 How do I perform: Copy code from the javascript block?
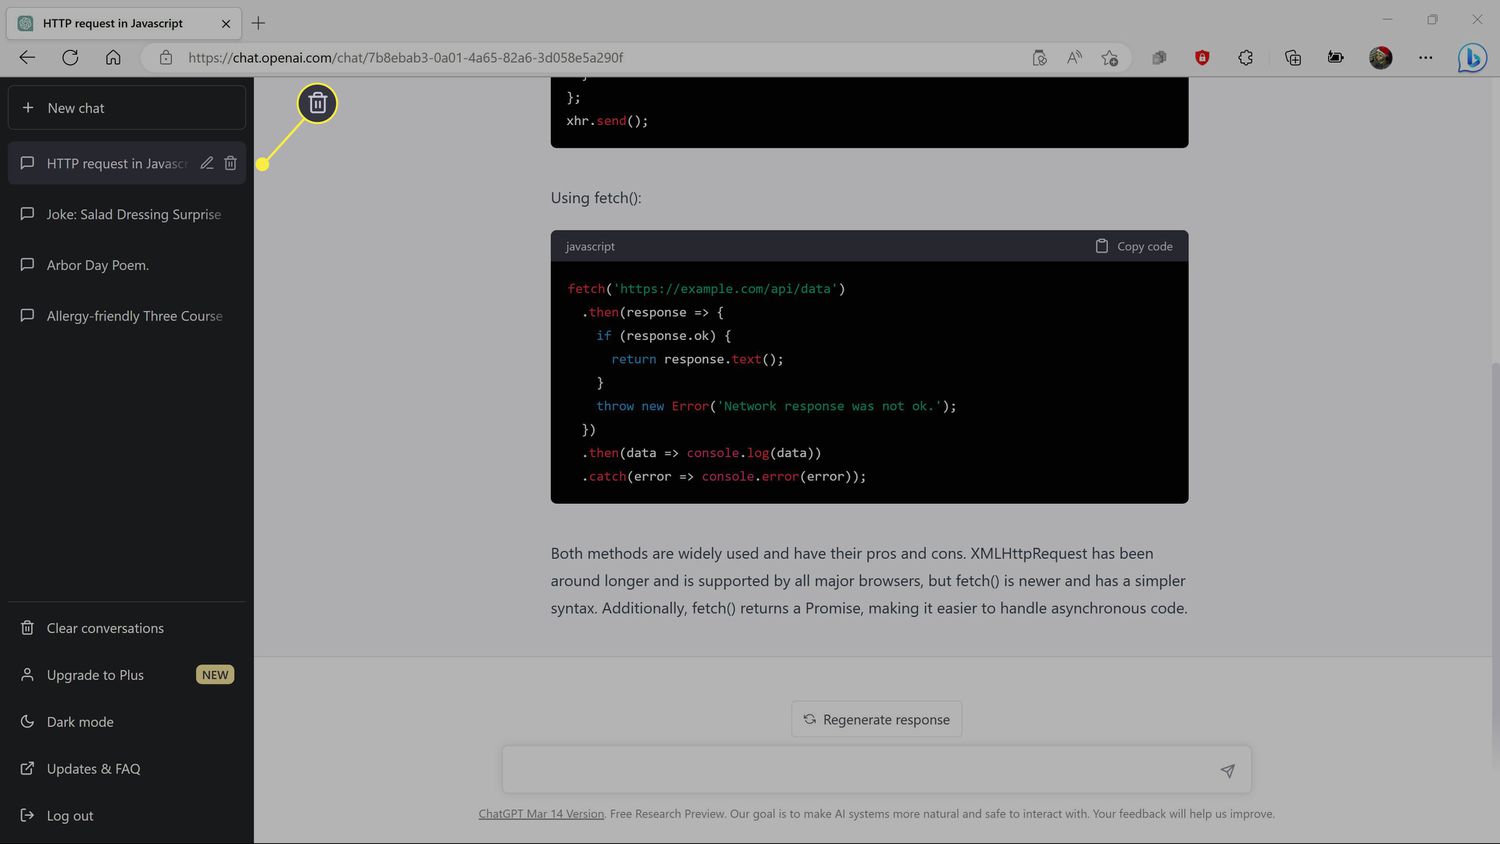1134,246
